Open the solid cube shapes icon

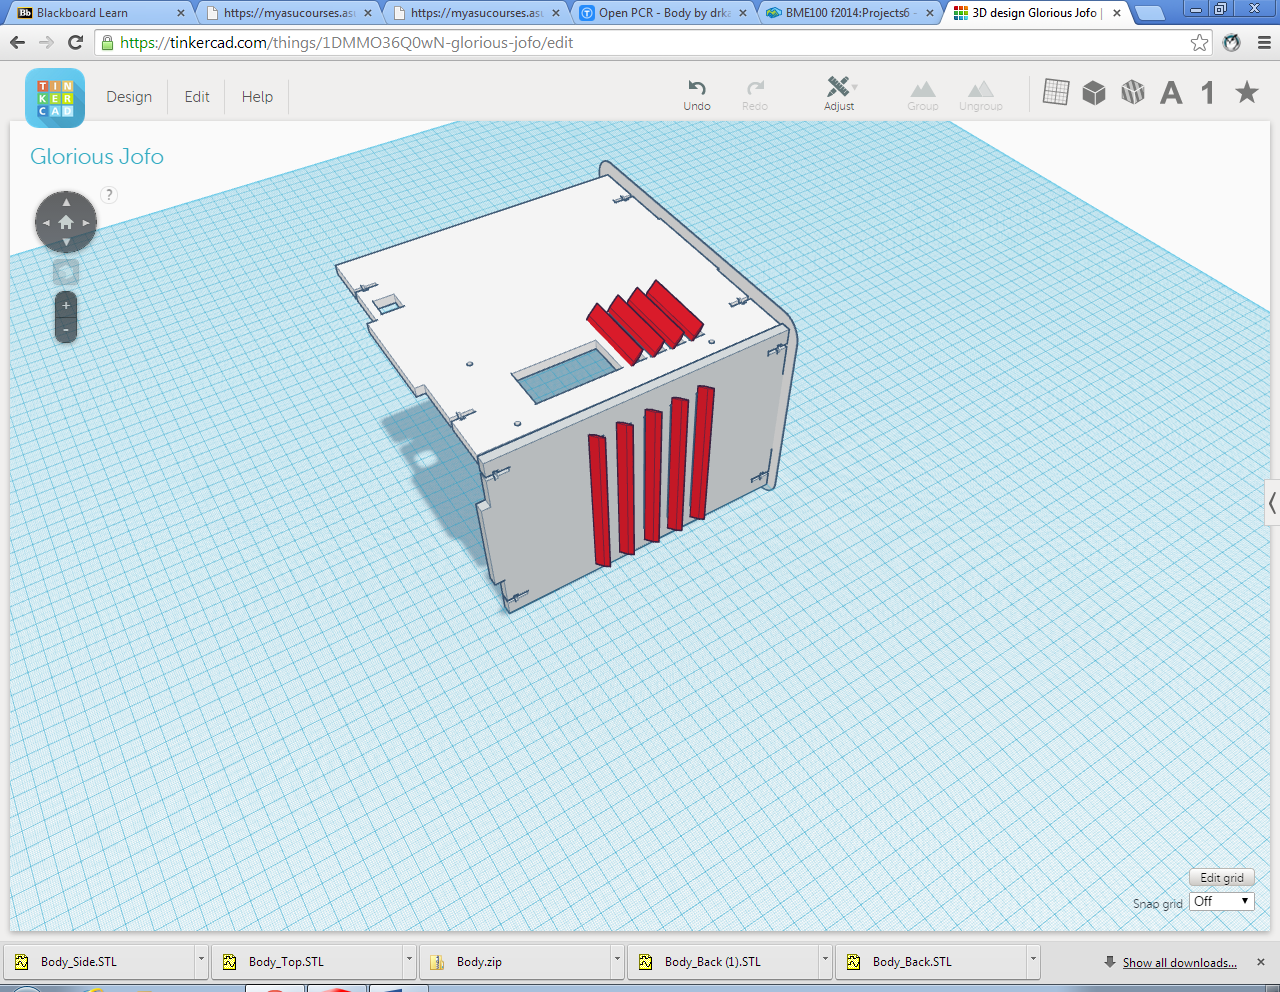(x=1094, y=93)
